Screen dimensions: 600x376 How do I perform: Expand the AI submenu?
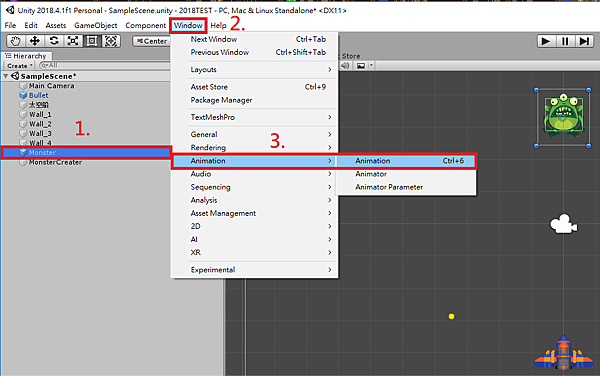coord(254,239)
